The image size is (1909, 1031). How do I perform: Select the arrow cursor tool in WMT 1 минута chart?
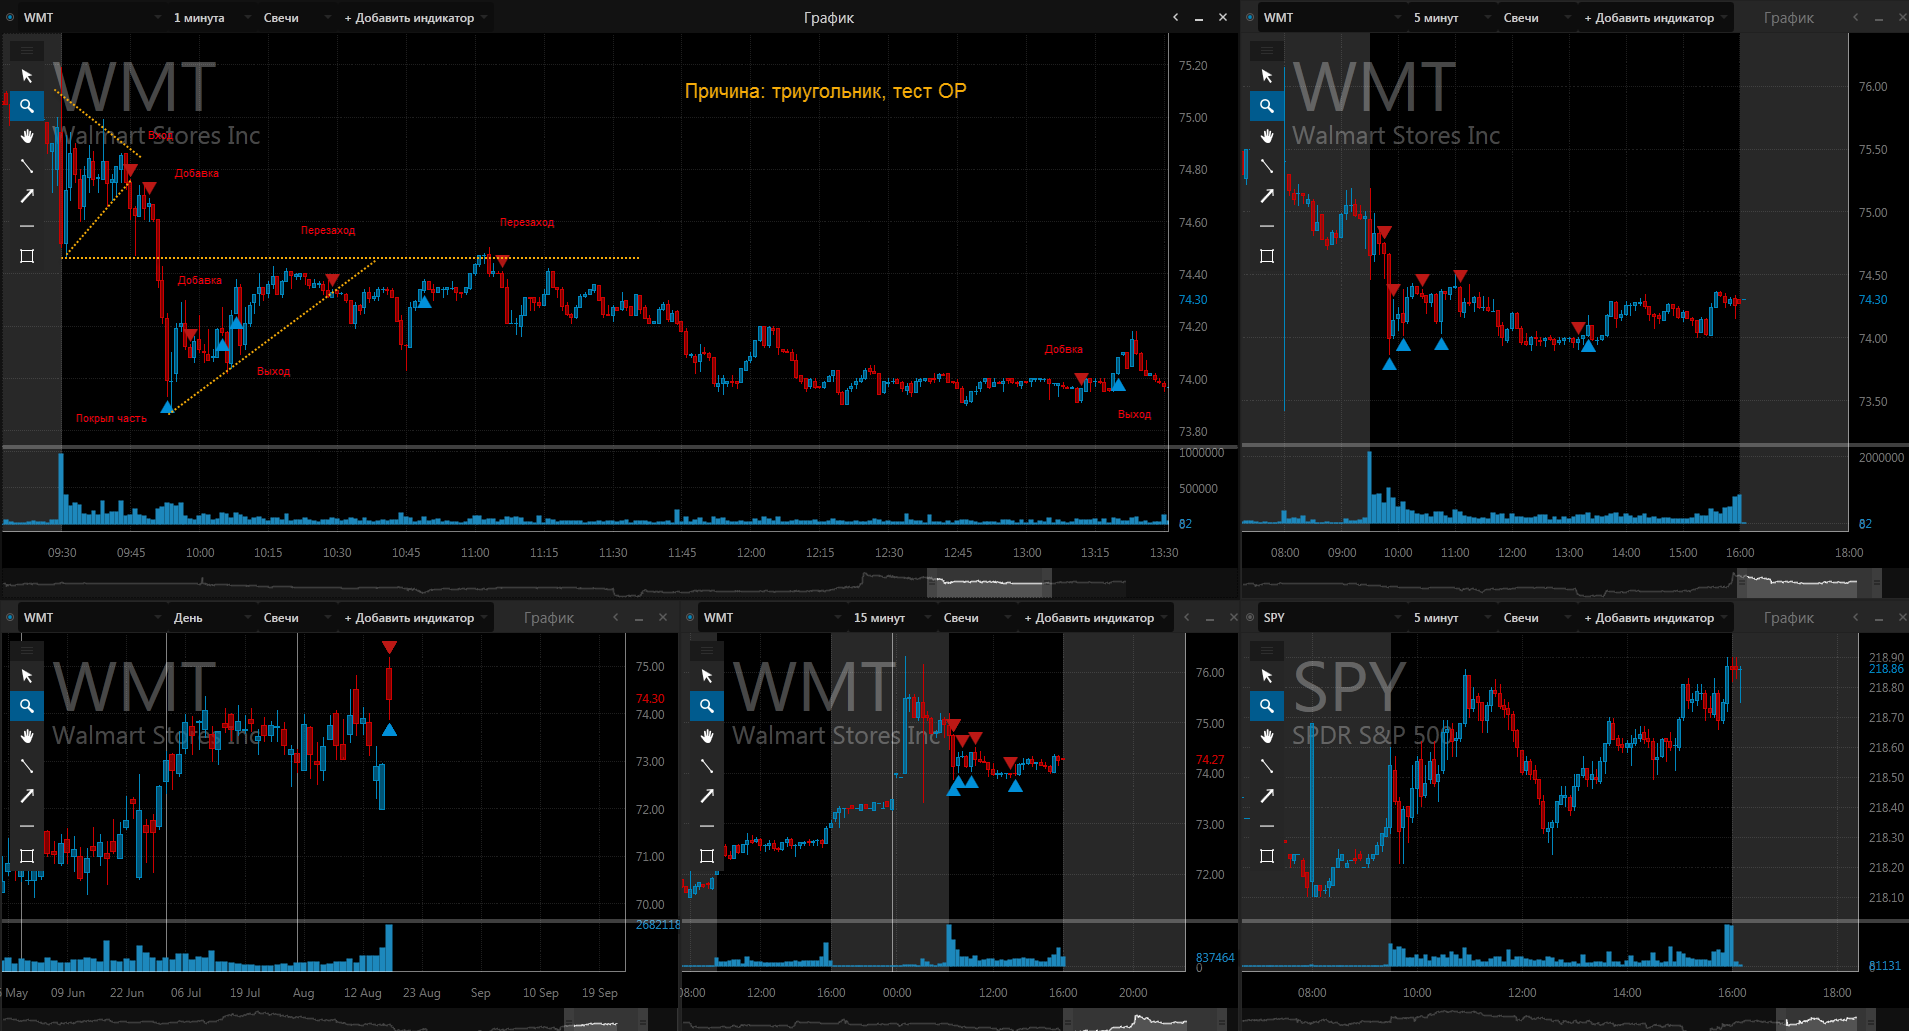point(27,76)
